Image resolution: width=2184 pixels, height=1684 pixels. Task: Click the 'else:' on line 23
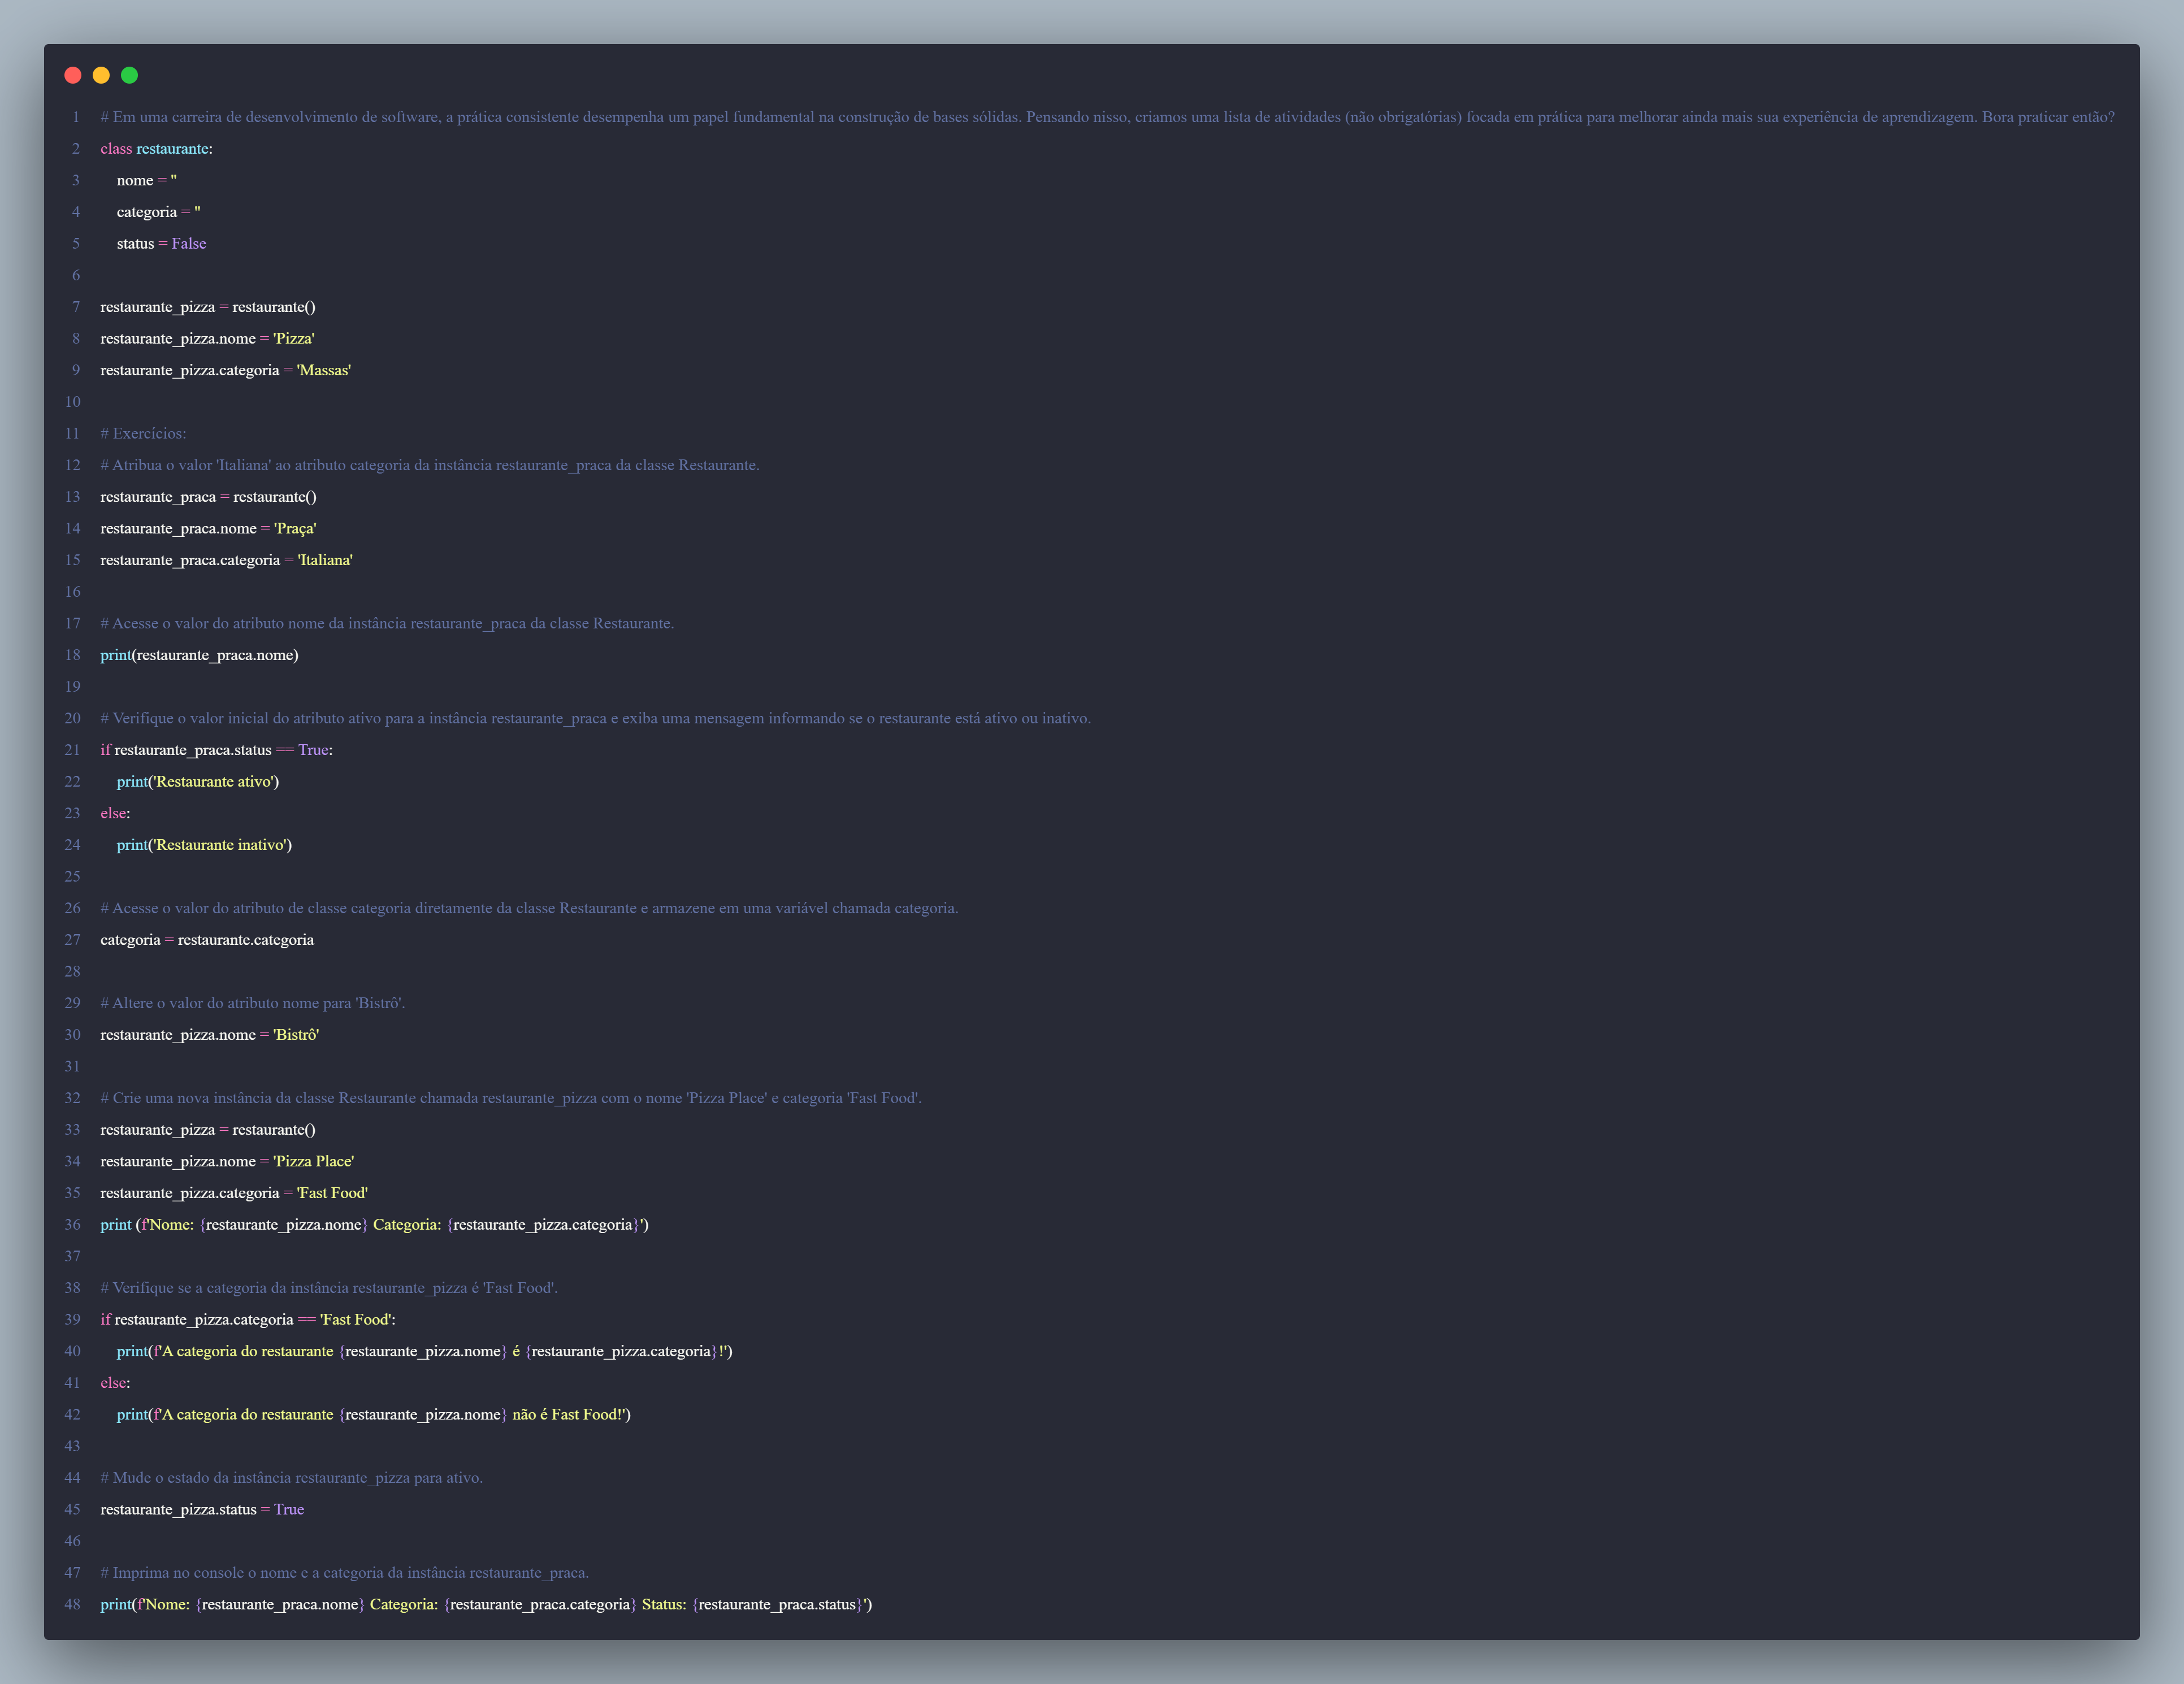pyautogui.click(x=115, y=813)
